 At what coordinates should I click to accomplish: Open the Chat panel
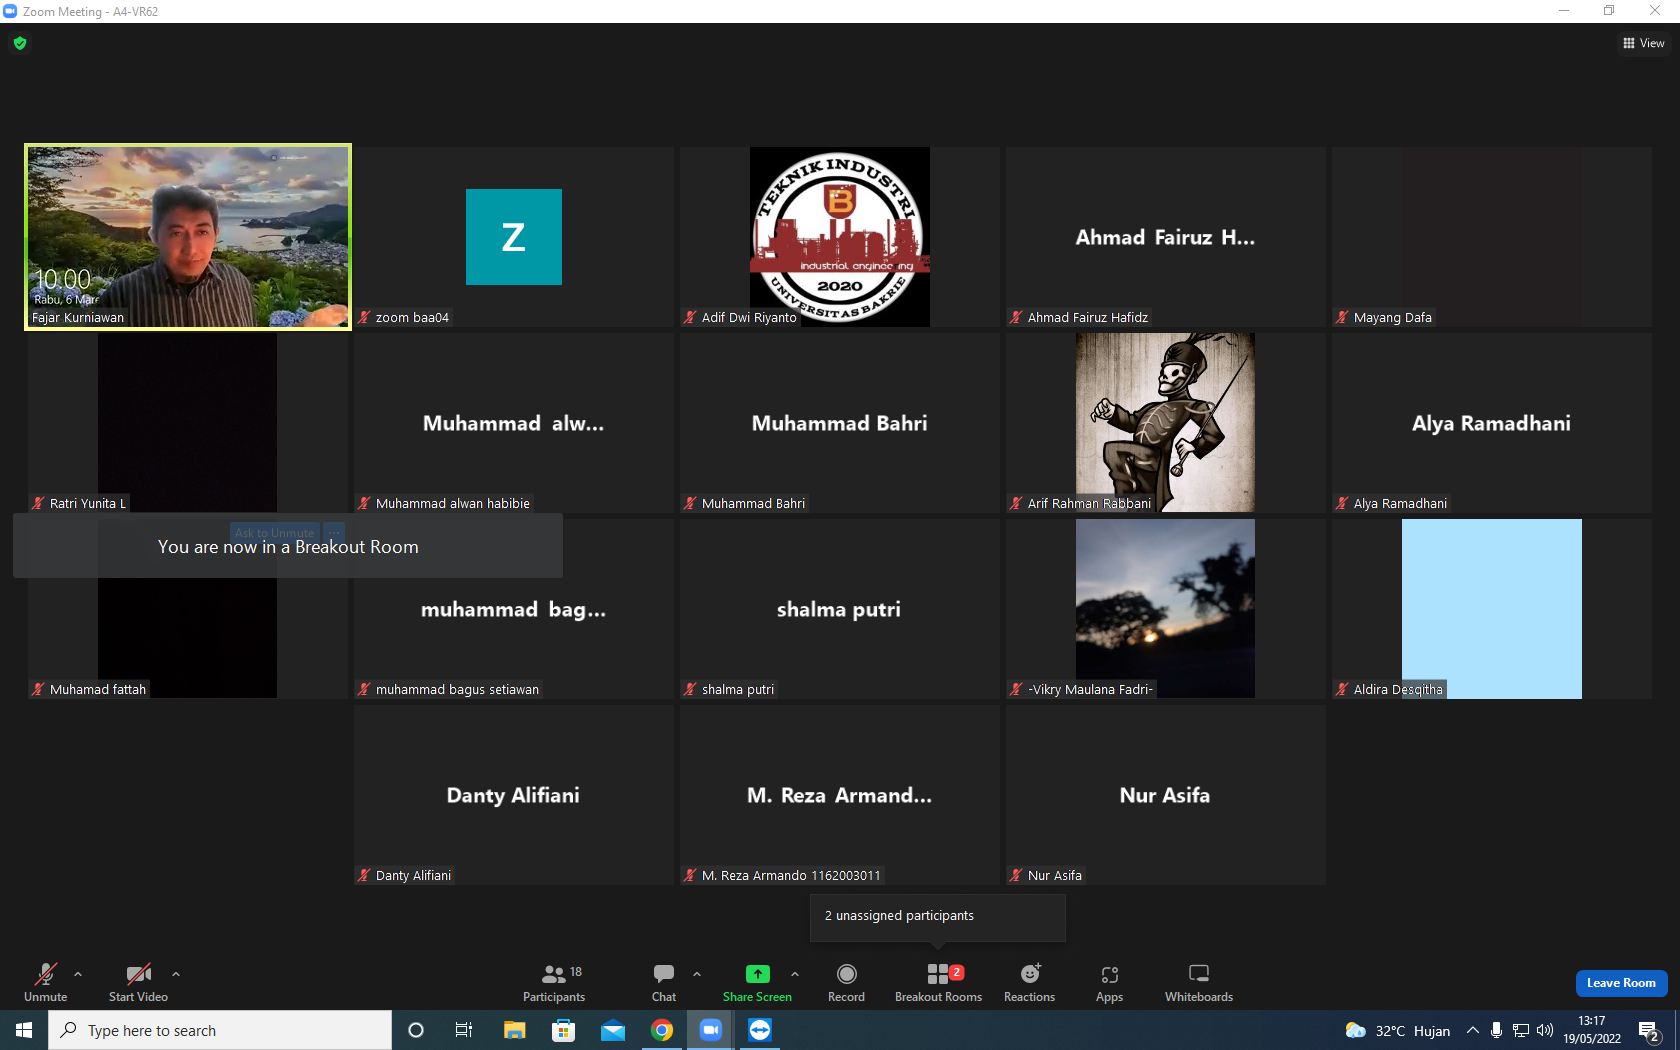[664, 983]
